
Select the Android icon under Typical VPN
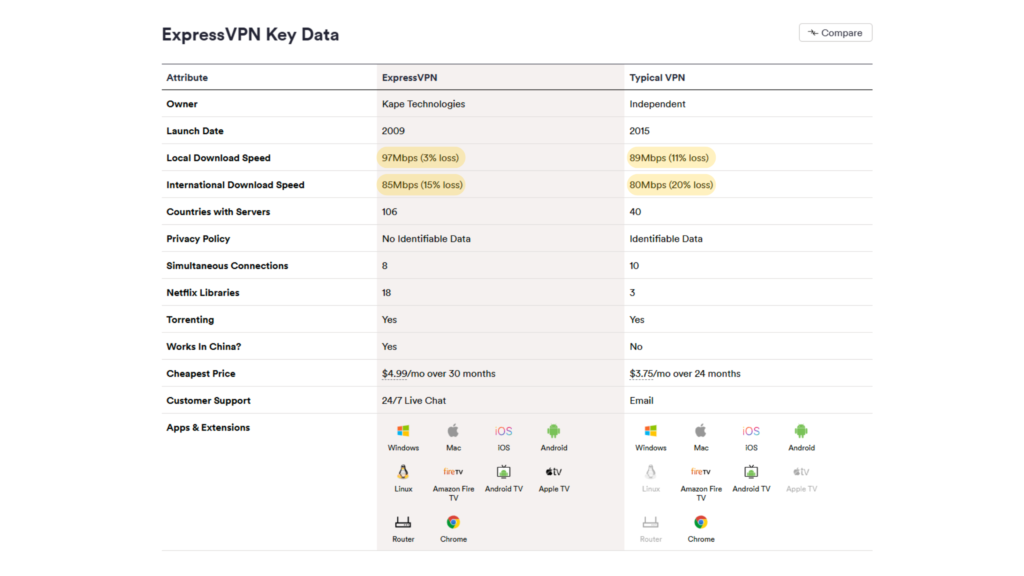pos(801,431)
